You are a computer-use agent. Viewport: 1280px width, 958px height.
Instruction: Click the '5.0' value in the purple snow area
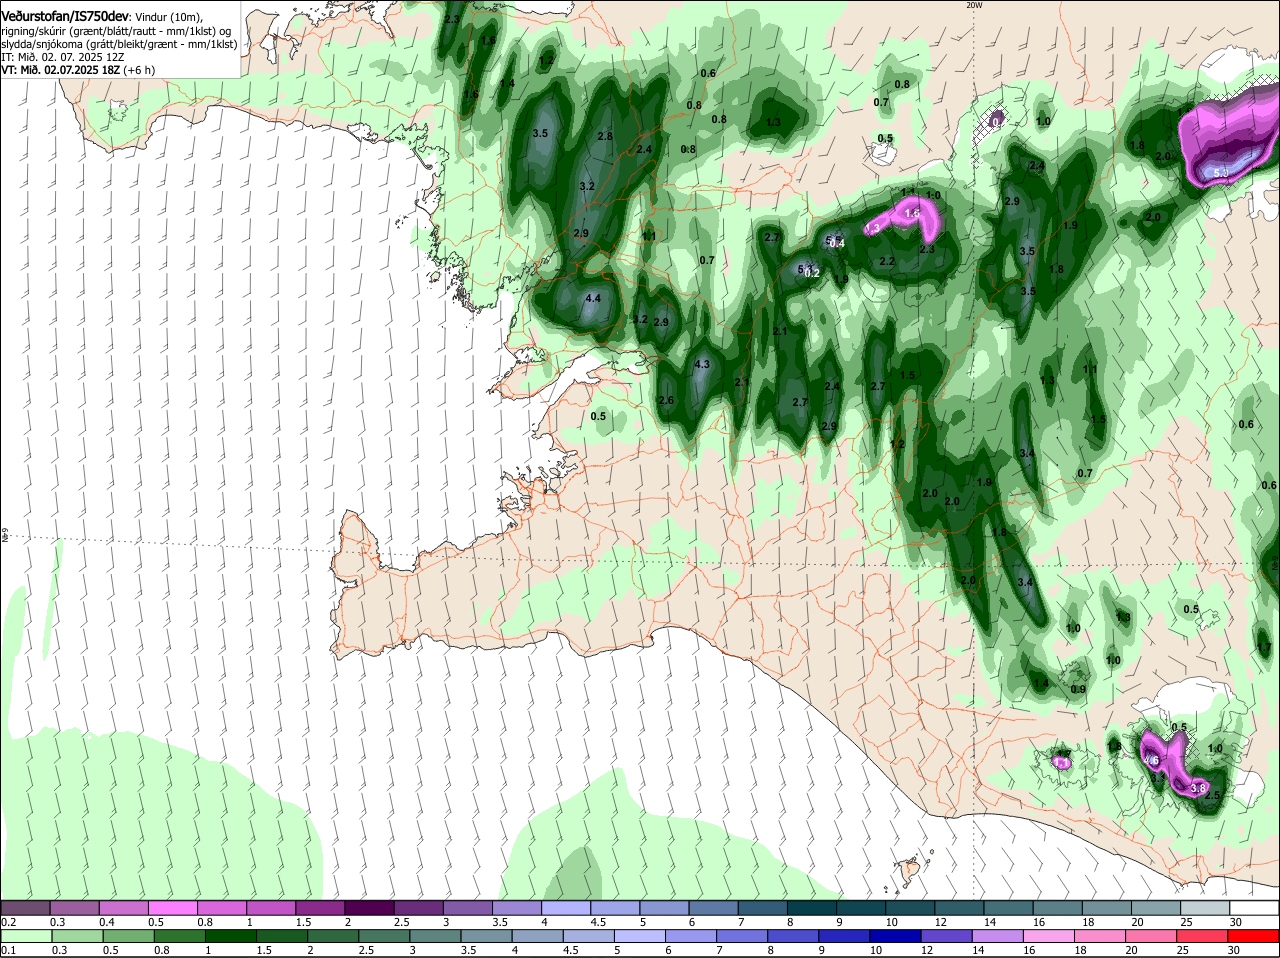tap(1221, 173)
